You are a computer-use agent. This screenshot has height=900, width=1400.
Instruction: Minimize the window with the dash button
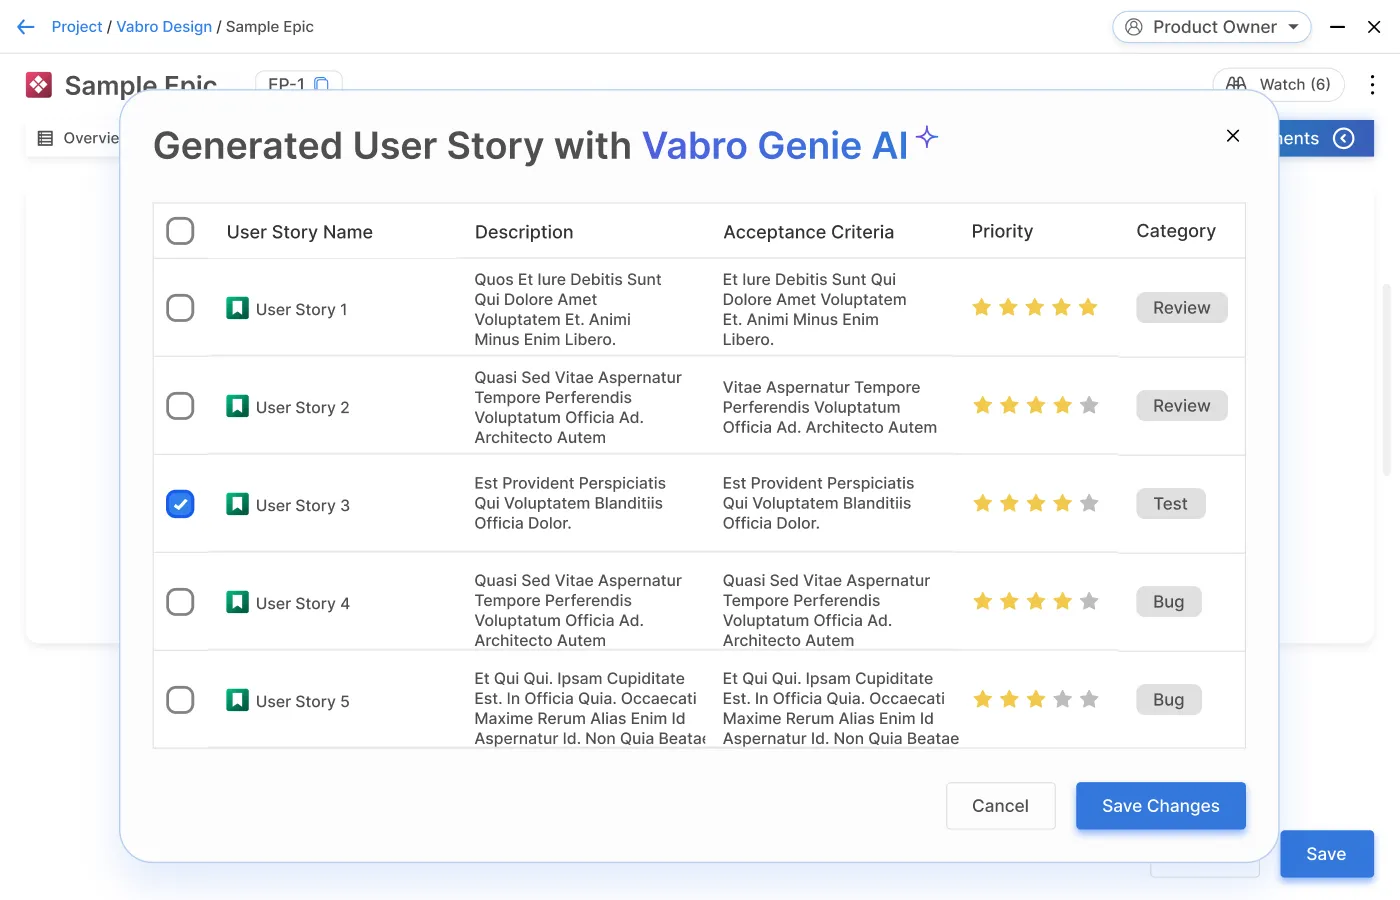coord(1337,27)
